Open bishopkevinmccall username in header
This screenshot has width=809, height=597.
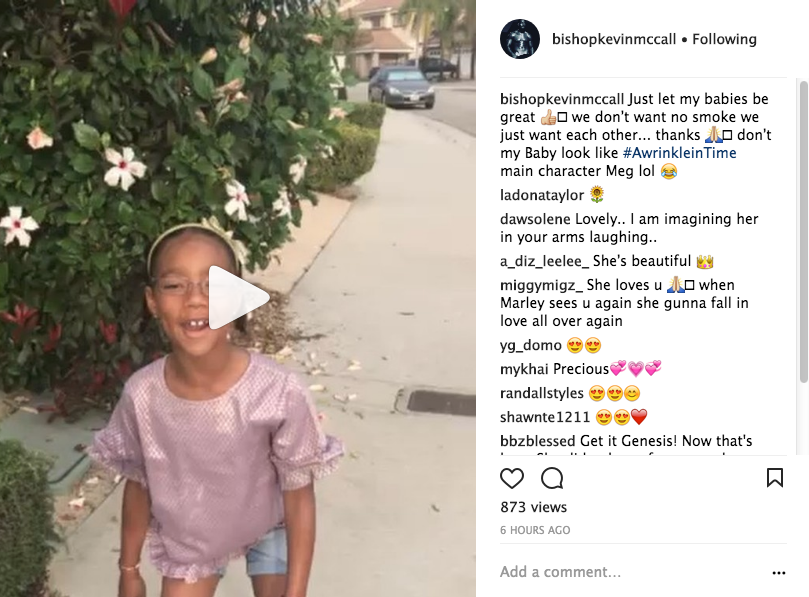(x=613, y=39)
